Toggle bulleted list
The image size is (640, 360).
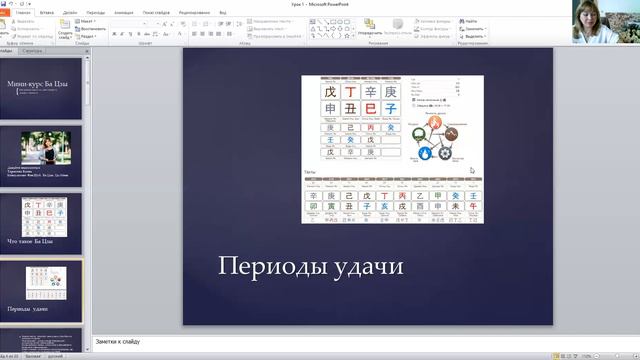pyautogui.click(x=196, y=24)
